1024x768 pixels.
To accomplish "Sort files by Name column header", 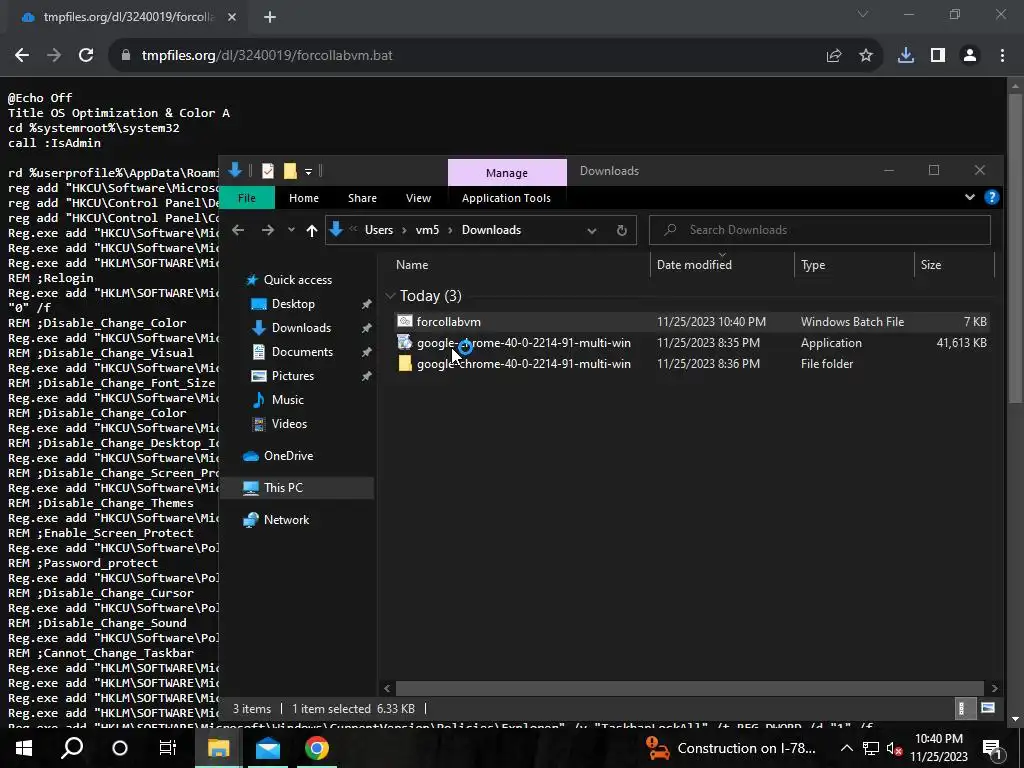I will 412,264.
